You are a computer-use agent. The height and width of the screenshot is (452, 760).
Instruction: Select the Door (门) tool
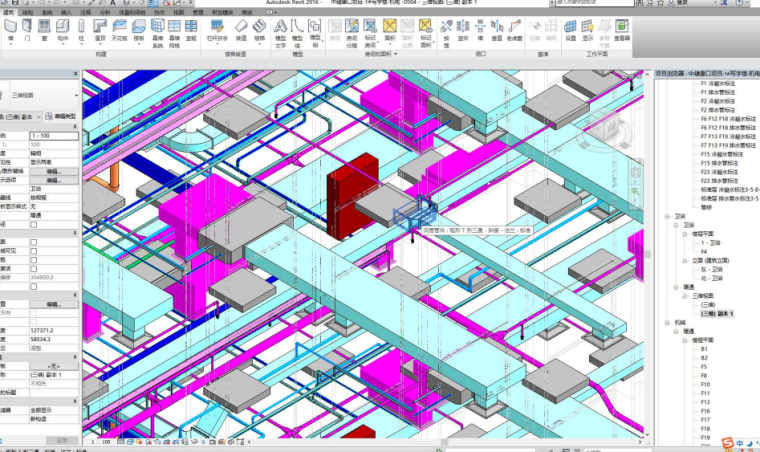[28, 30]
